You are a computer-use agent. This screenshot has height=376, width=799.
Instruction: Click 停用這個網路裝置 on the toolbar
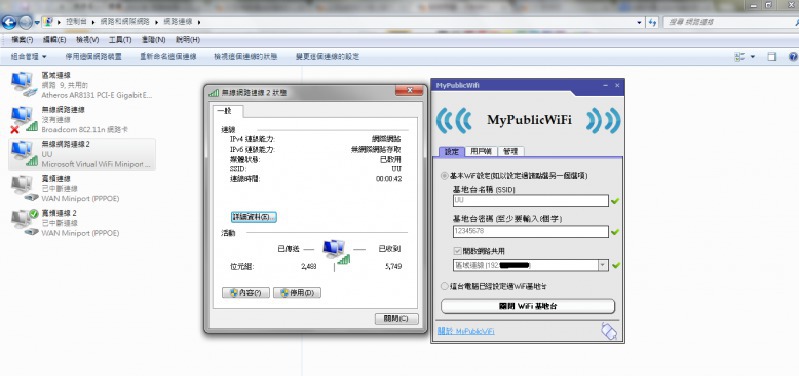coord(93,57)
